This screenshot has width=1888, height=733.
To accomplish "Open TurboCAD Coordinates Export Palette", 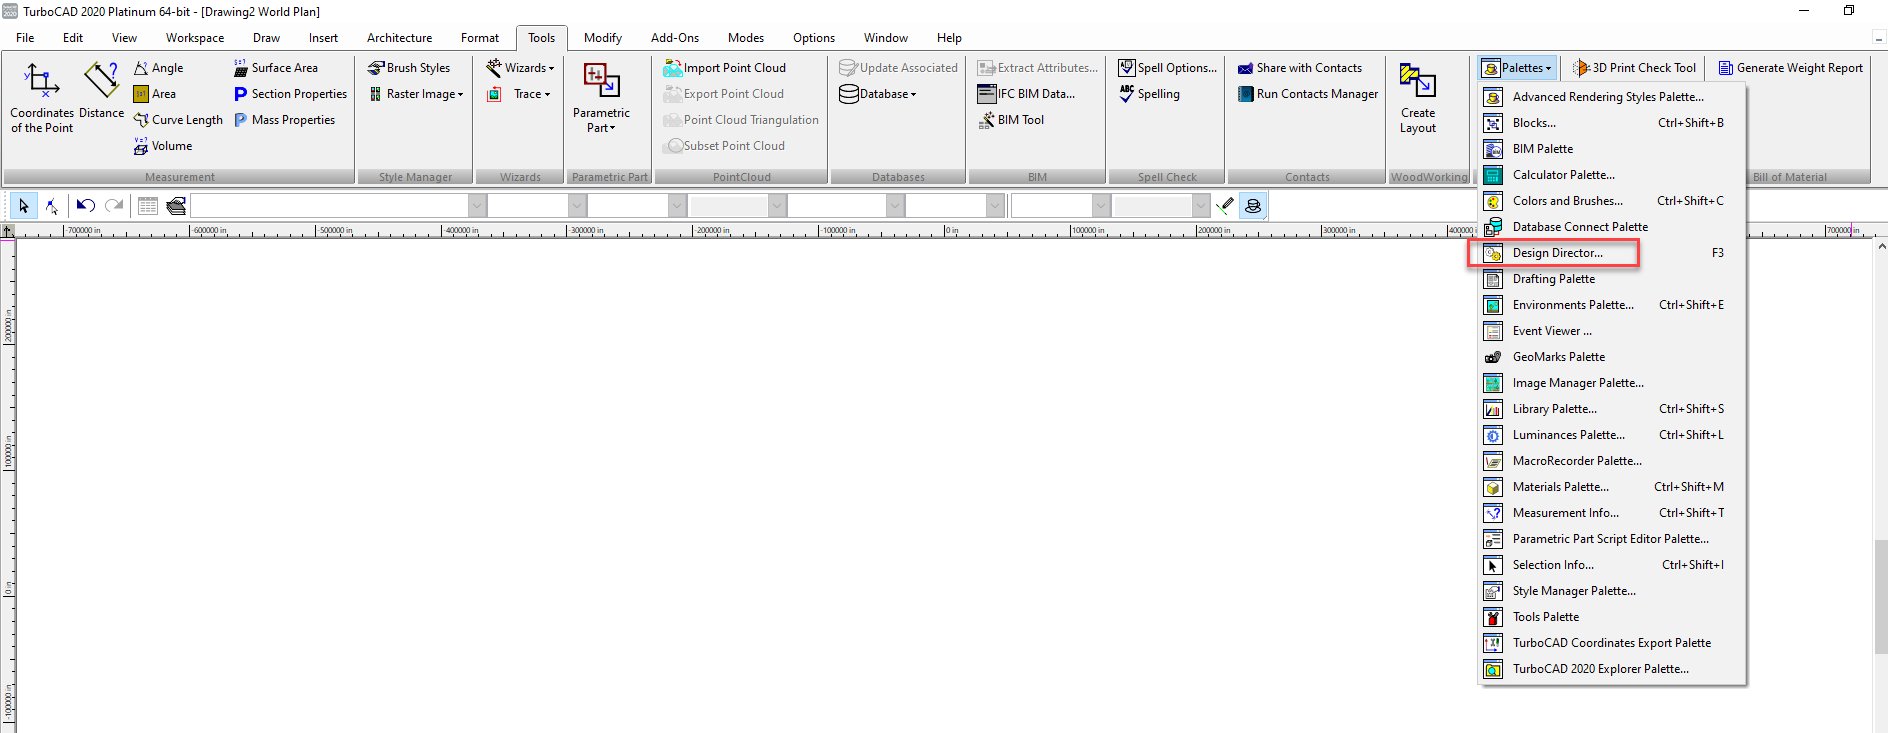I will (1612, 643).
